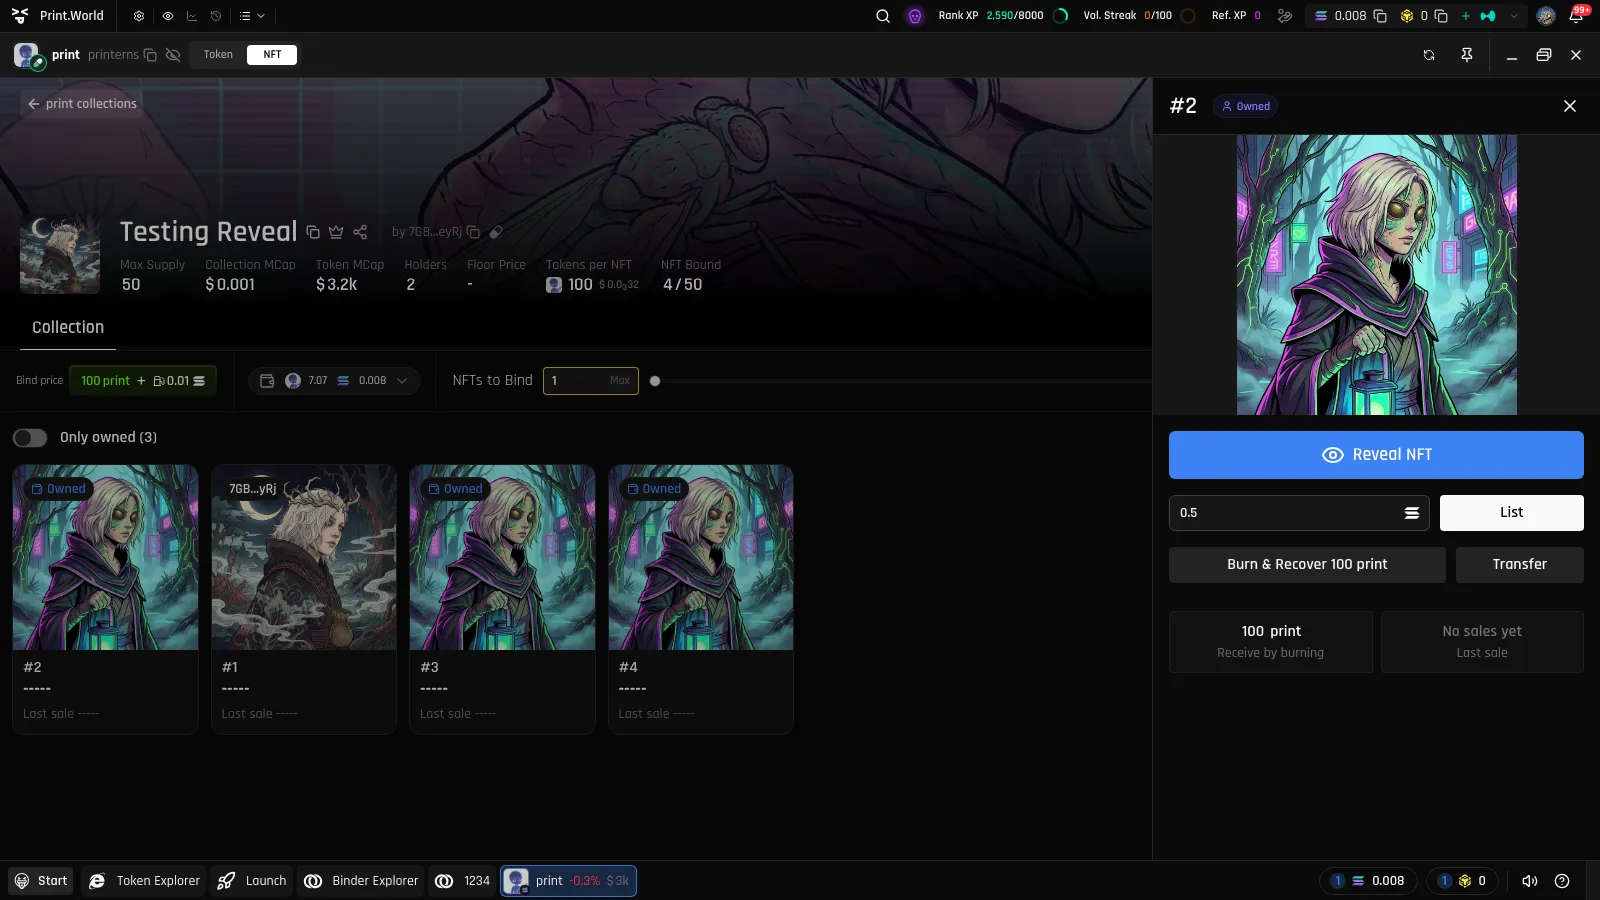
Task: Select the print -0.3% taskbar window
Action: pos(568,881)
